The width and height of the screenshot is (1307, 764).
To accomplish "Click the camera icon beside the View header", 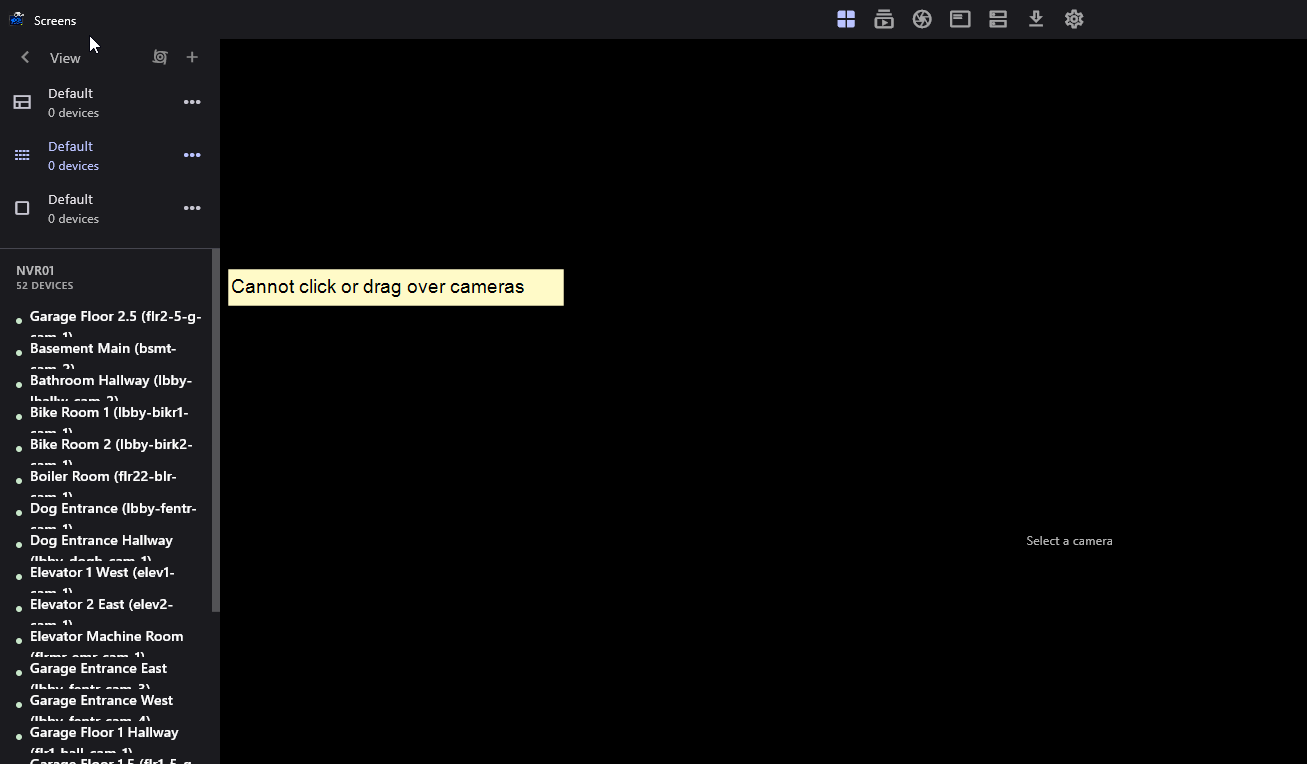I will 160,57.
